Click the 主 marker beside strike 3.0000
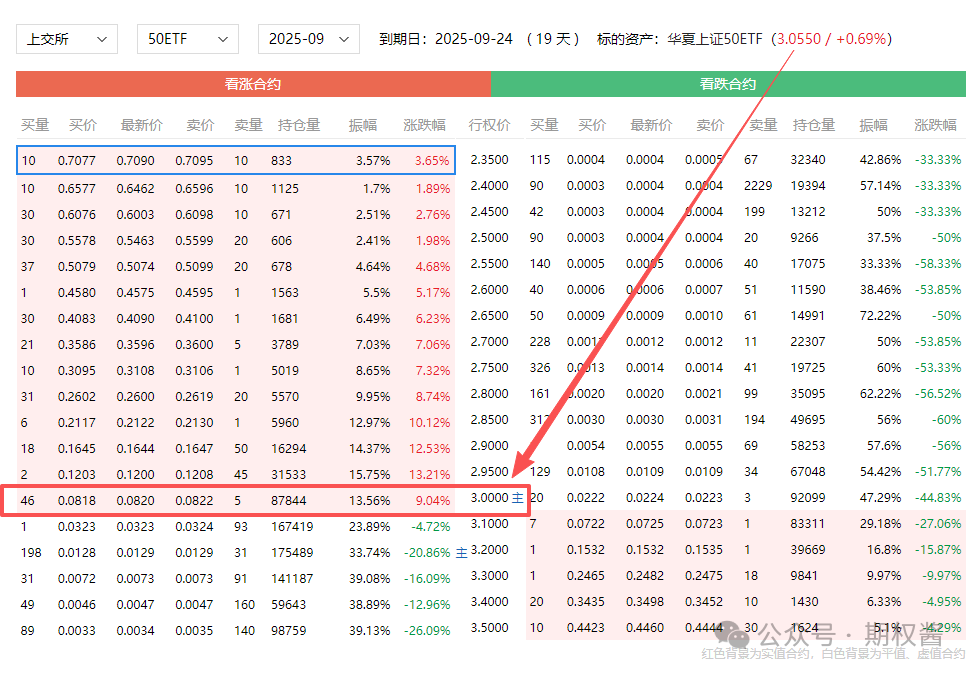The width and height of the screenshot is (974, 673). (518, 498)
